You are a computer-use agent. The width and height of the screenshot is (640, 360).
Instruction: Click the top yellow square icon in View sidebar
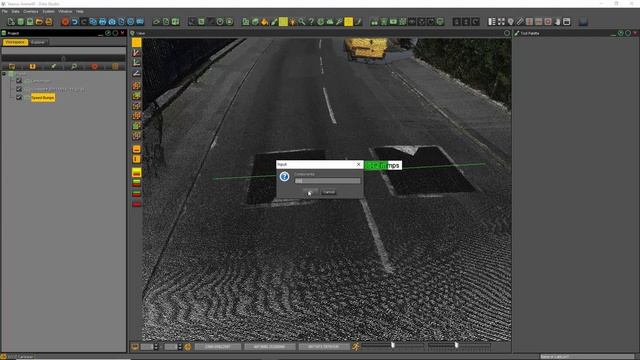(136, 42)
